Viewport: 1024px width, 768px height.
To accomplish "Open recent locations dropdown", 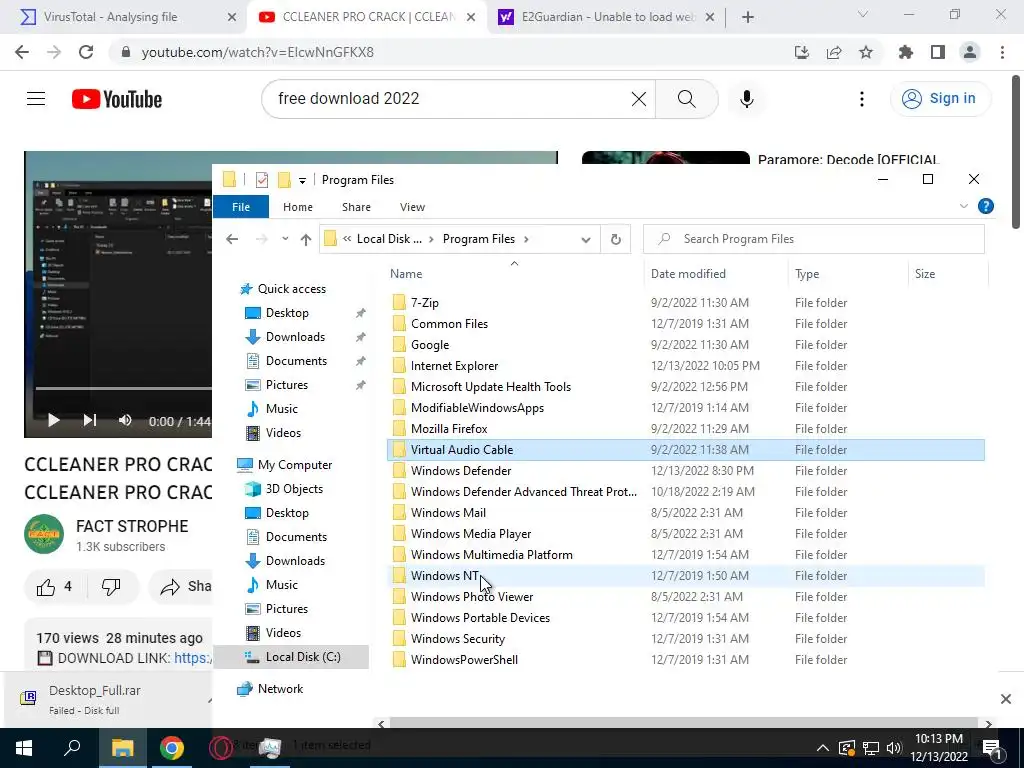I will coord(285,239).
